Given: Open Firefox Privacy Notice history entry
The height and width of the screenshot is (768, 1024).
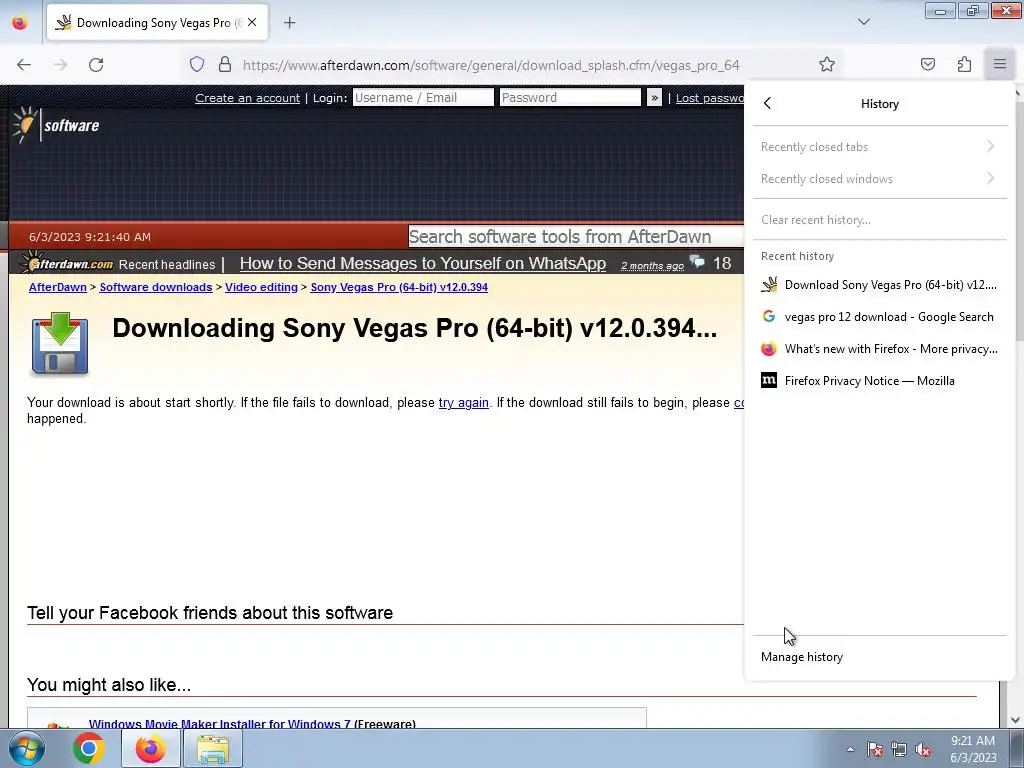Looking at the screenshot, I should pyautogui.click(x=878, y=381).
